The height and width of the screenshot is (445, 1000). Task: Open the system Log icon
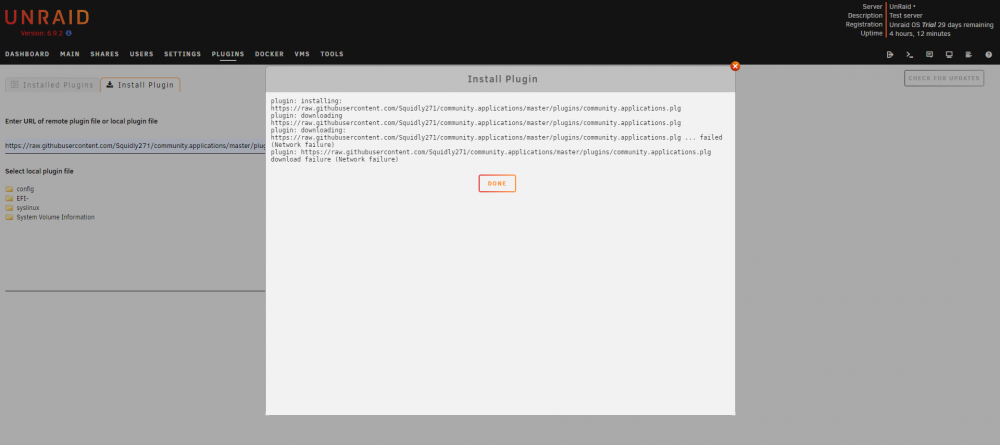click(969, 54)
